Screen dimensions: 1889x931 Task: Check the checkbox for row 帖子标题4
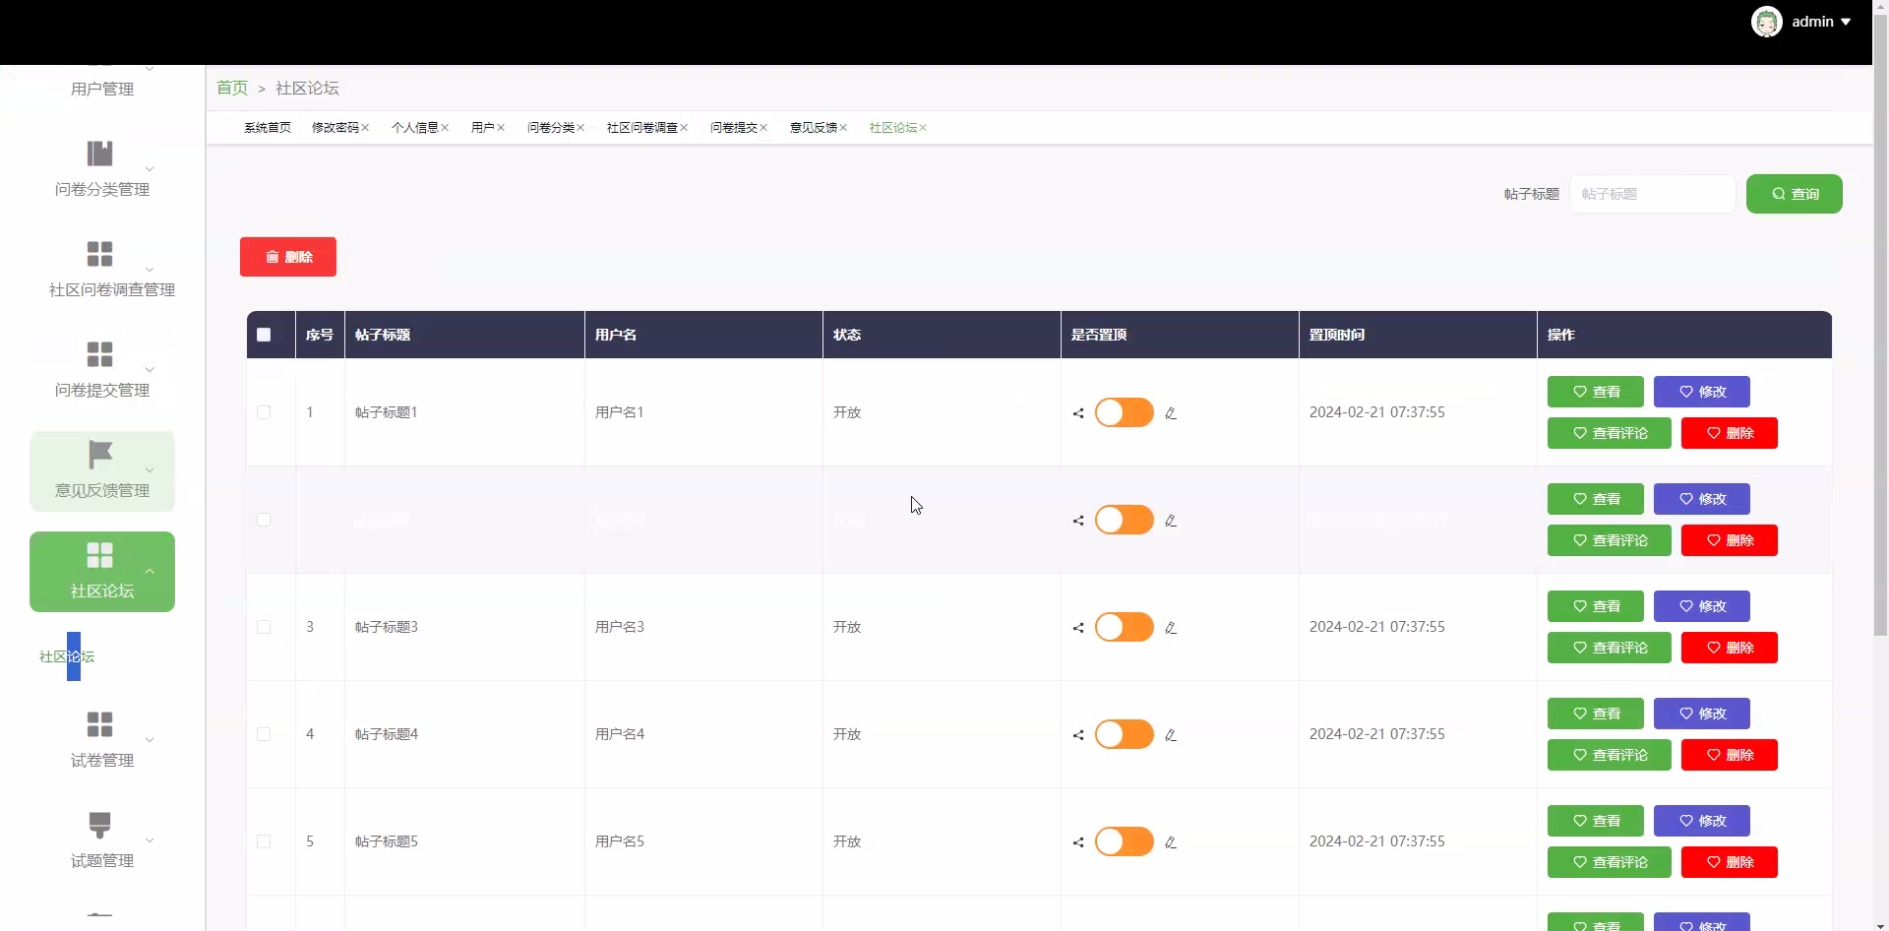(264, 734)
